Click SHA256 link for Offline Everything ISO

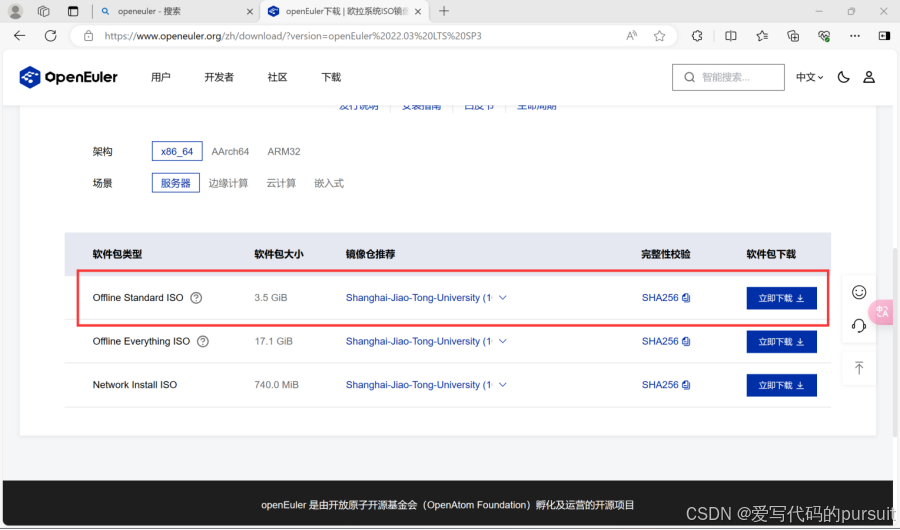(660, 341)
